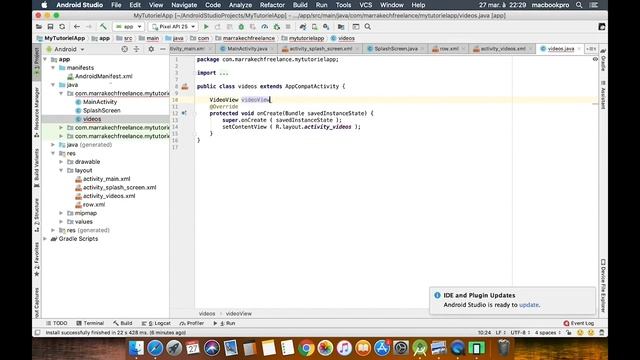Open the AVD Manager icon
640x360 pixels.
(x=314, y=27)
